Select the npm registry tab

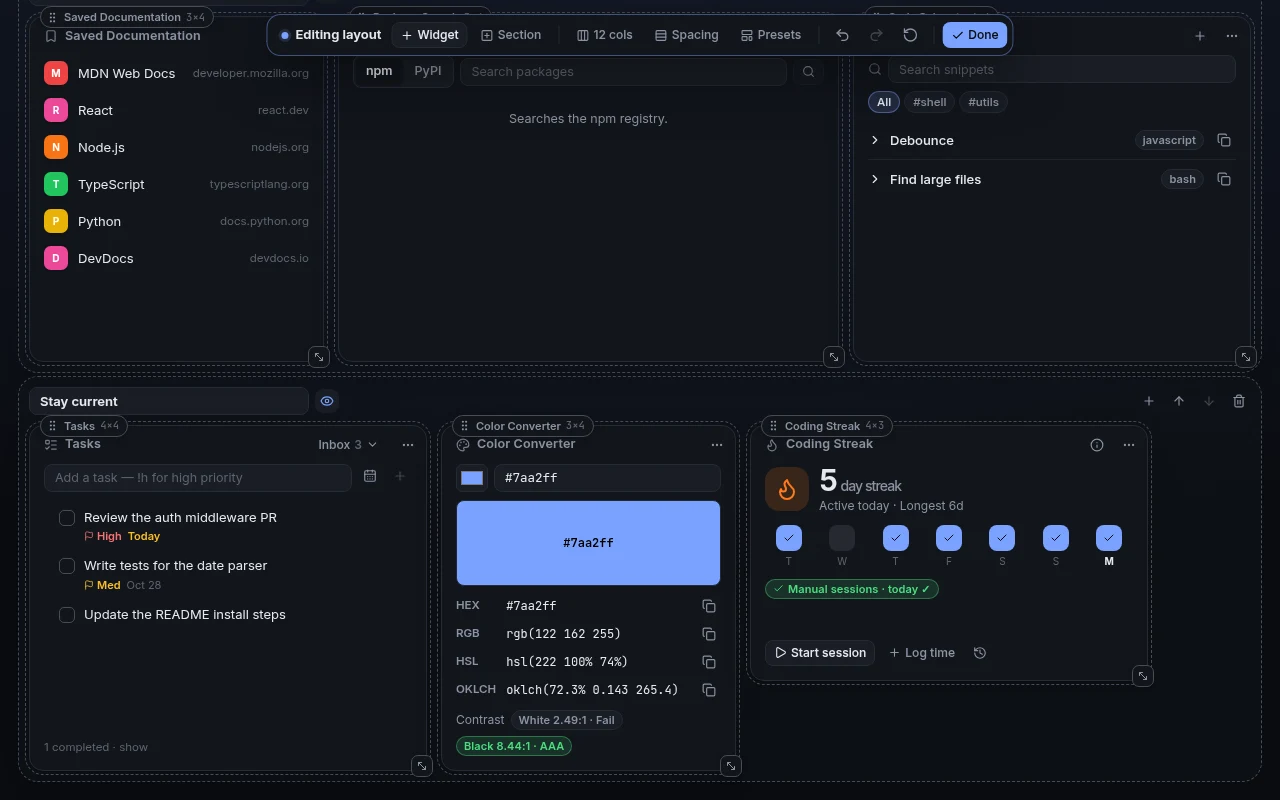[x=379, y=71]
